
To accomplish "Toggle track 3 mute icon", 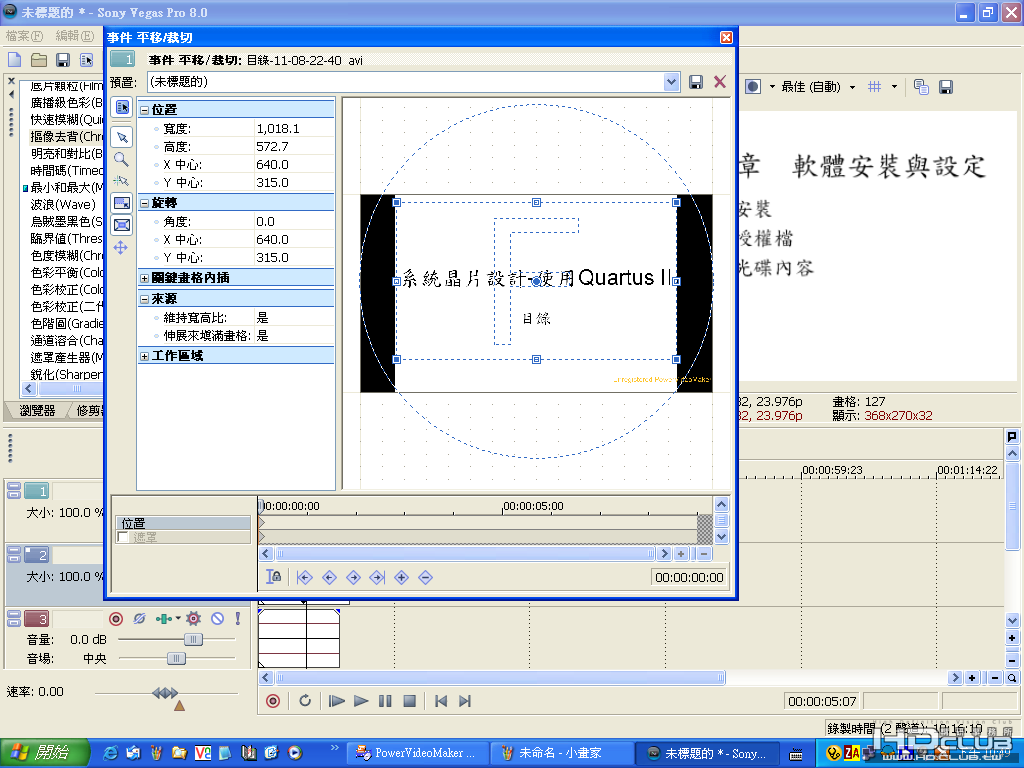I will point(217,618).
